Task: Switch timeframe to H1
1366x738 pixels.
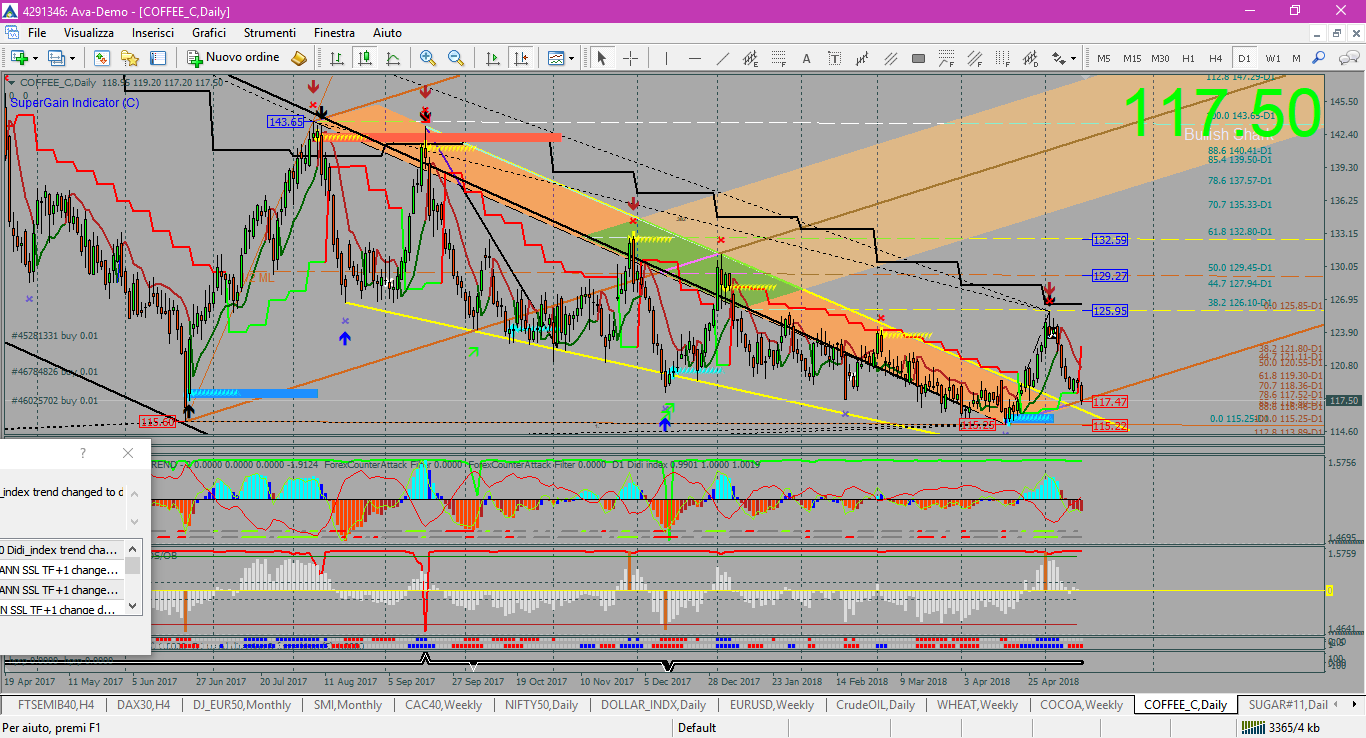Action: pyautogui.click(x=1188, y=58)
